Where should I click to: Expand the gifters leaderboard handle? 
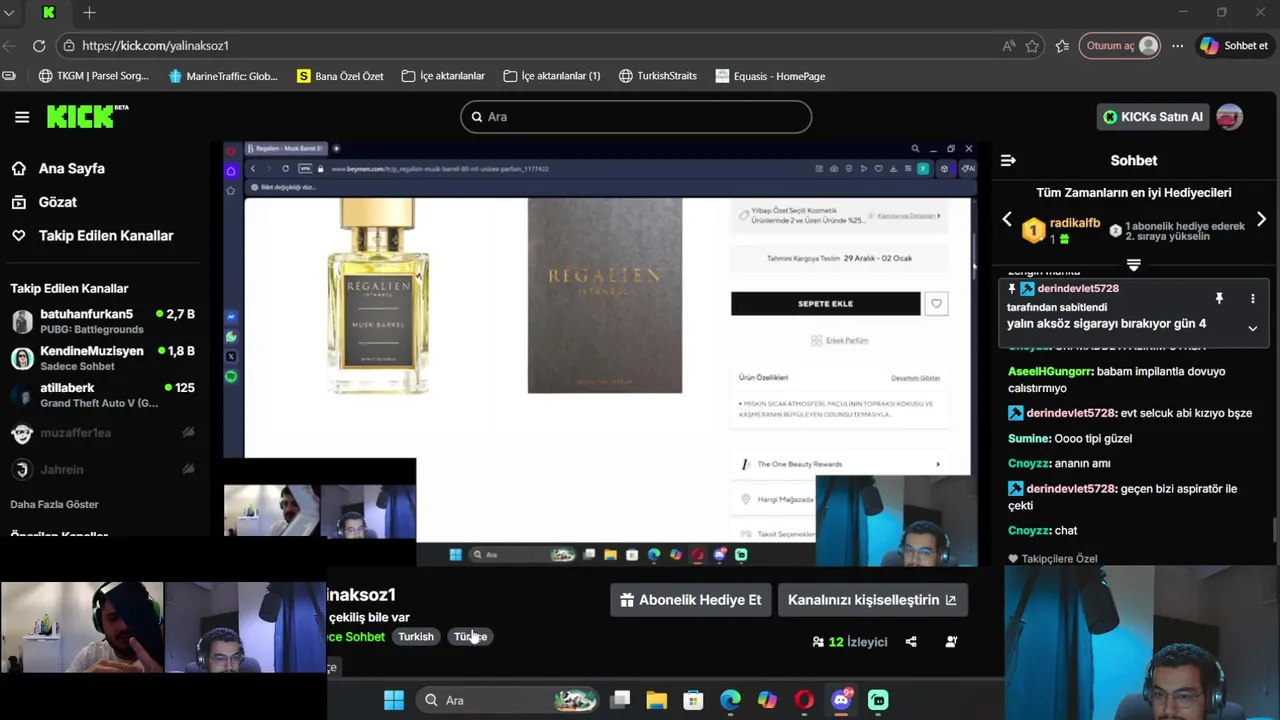(x=1133, y=265)
